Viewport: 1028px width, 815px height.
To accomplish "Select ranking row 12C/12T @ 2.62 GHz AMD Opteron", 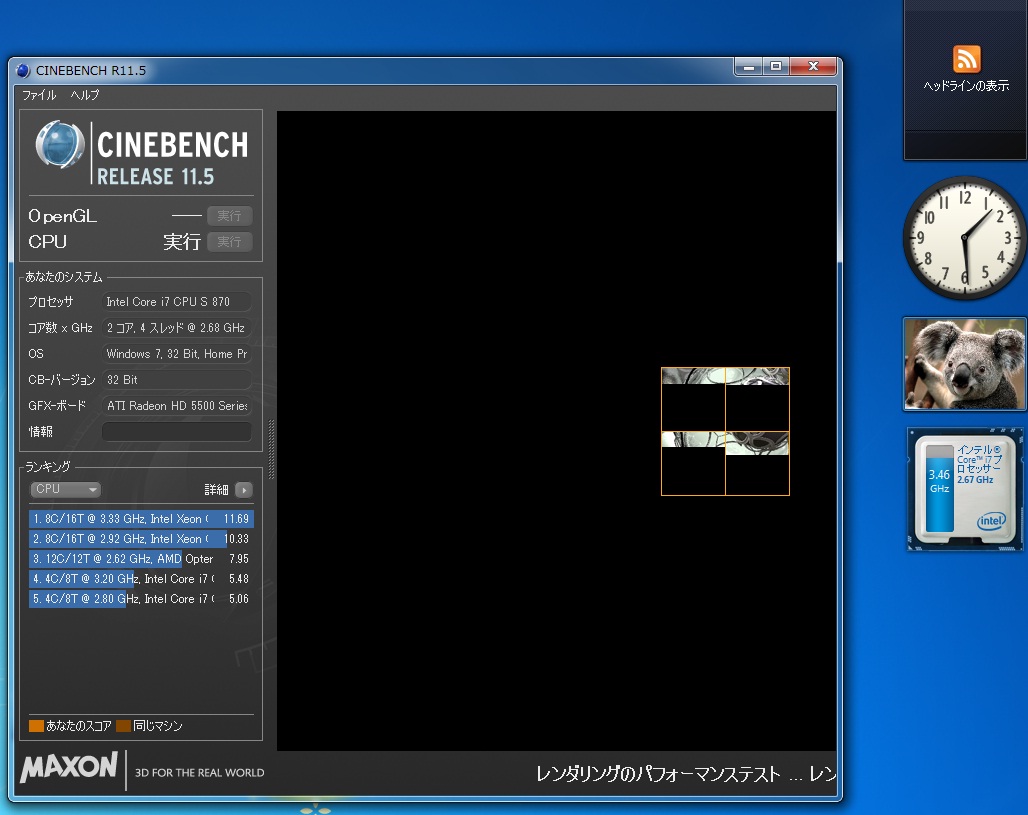I will pyautogui.click(x=141, y=559).
